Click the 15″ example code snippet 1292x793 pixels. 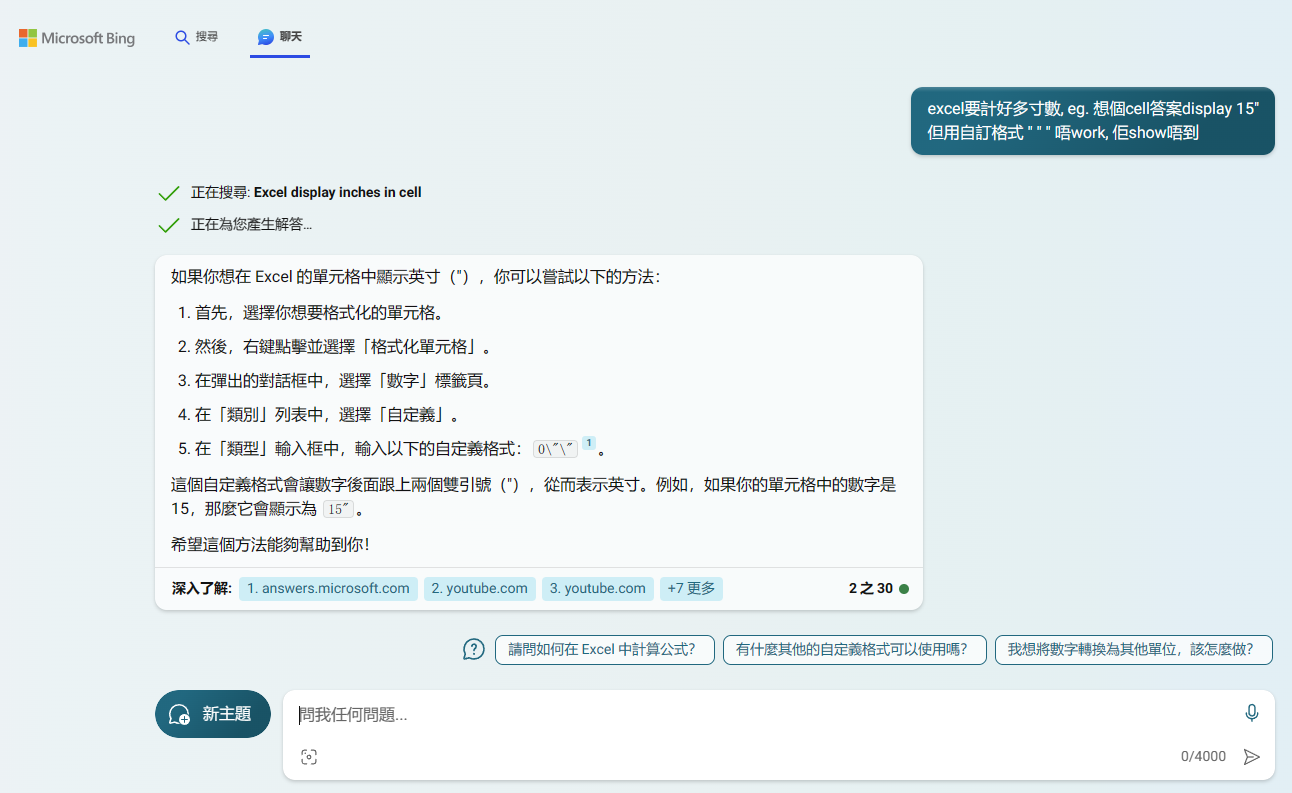[339, 510]
